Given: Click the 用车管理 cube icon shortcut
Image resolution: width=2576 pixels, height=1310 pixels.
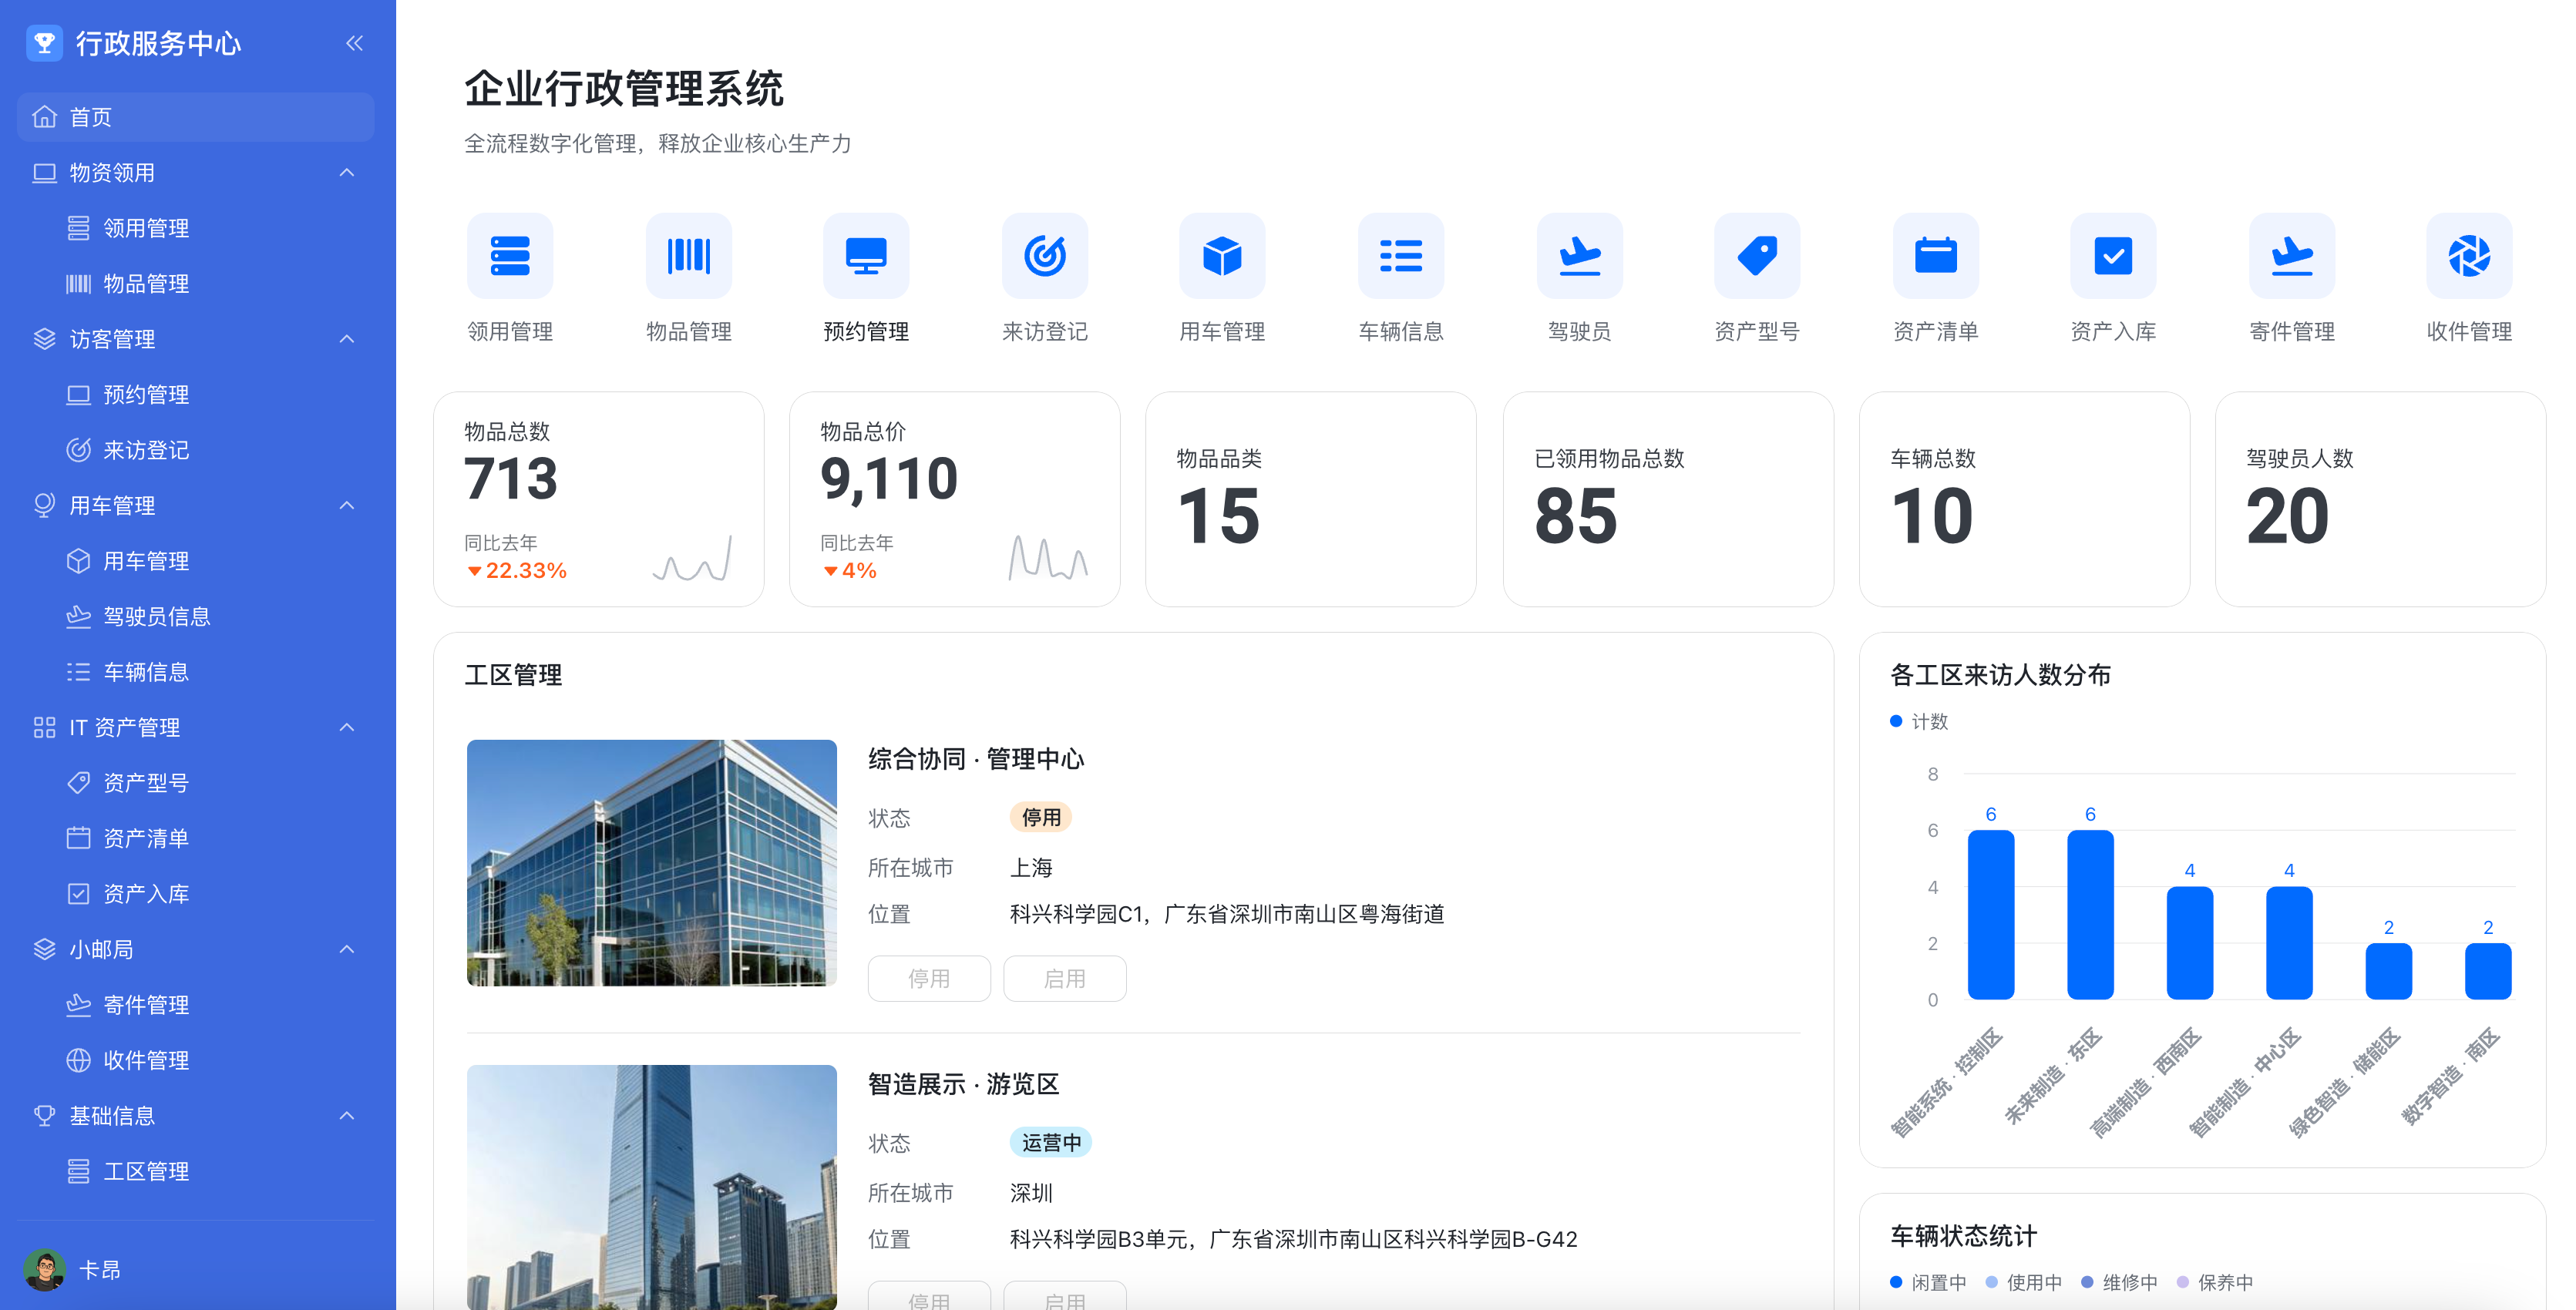Looking at the screenshot, I should 1222,256.
